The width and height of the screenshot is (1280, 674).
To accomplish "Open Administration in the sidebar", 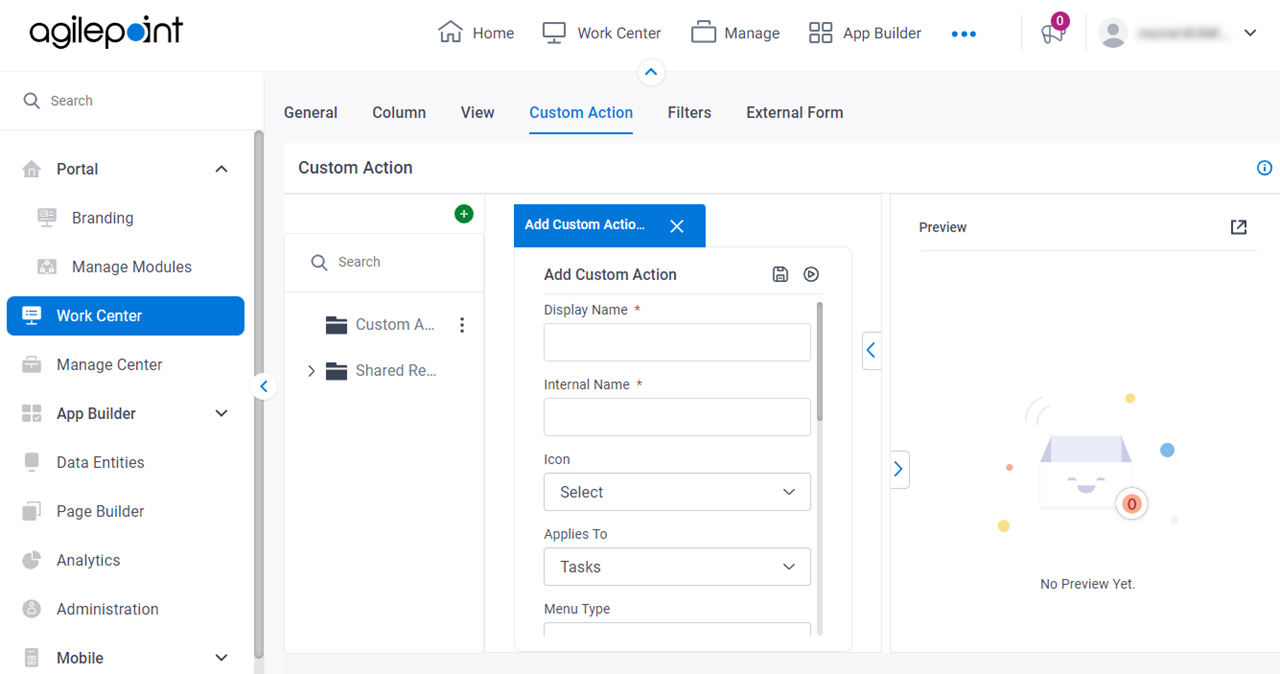I will [x=107, y=610].
